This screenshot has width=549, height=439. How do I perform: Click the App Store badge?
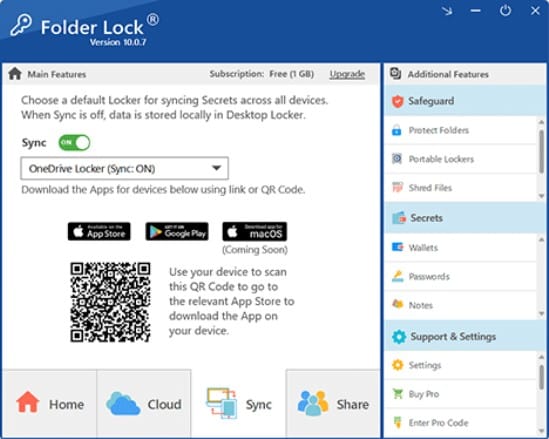point(99,231)
